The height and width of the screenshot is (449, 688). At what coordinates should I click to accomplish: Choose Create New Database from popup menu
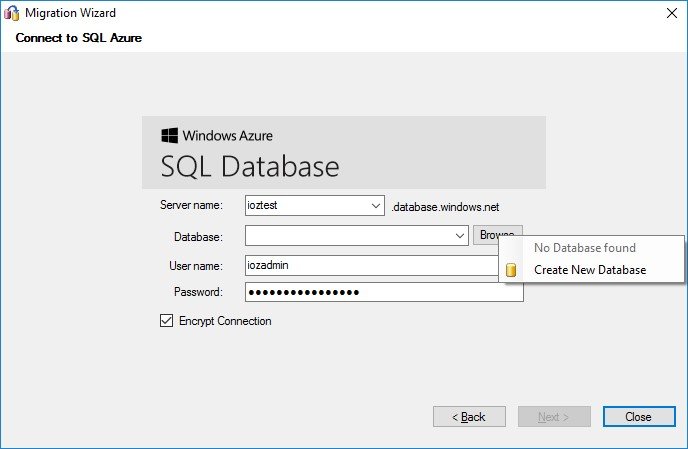(591, 270)
